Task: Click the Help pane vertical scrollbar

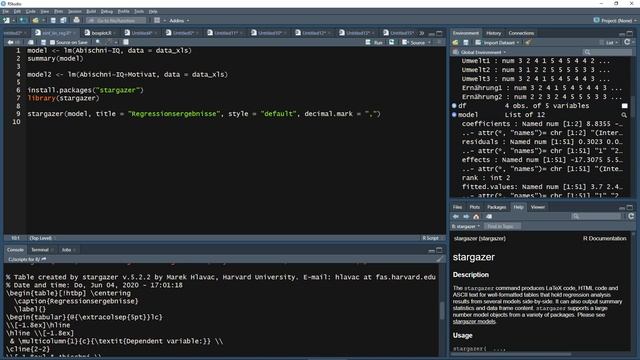Action: (x=633, y=292)
